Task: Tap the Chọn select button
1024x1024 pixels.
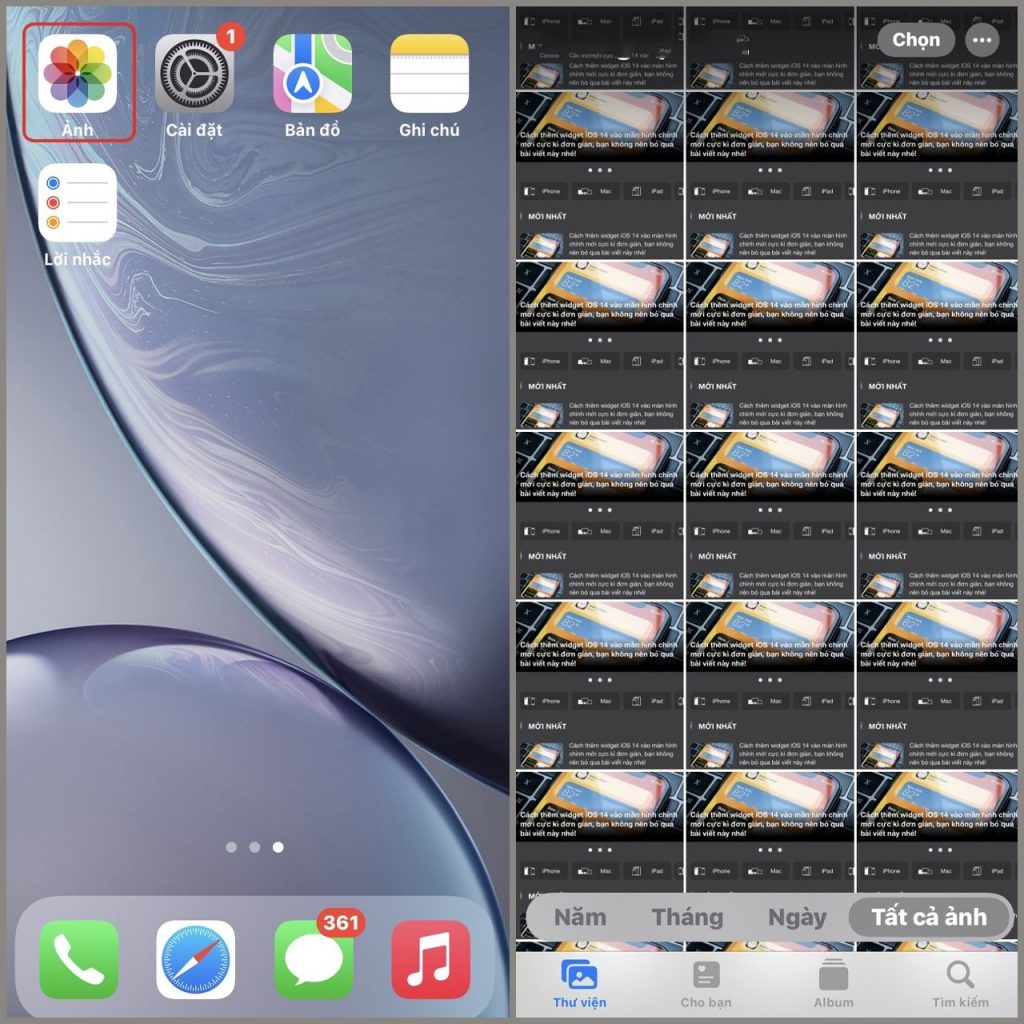Action: tap(916, 40)
